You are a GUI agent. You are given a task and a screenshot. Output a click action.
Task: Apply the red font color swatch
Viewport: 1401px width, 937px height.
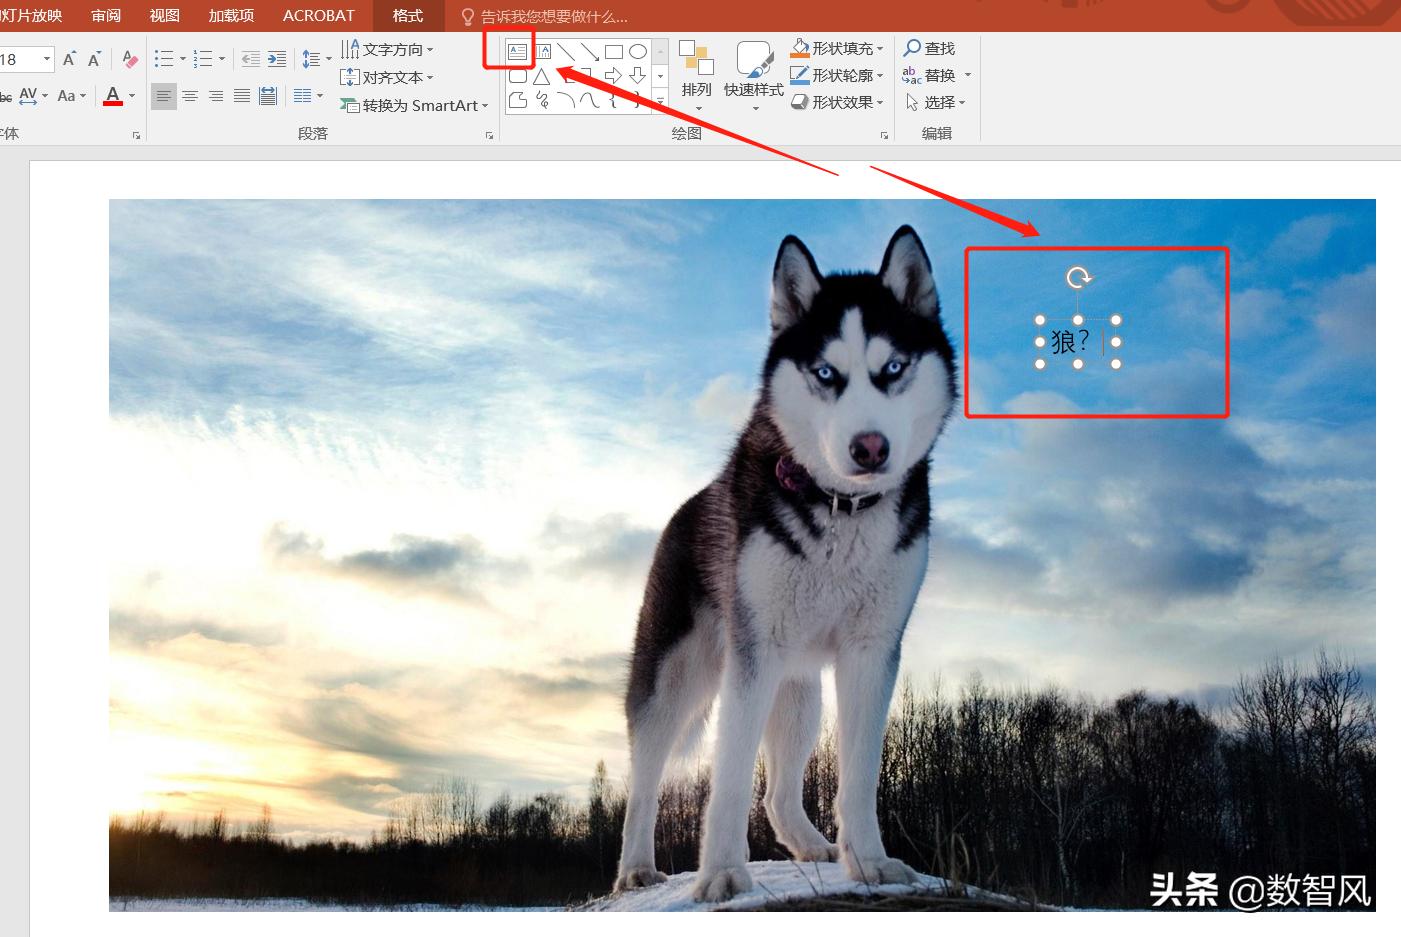point(113,96)
